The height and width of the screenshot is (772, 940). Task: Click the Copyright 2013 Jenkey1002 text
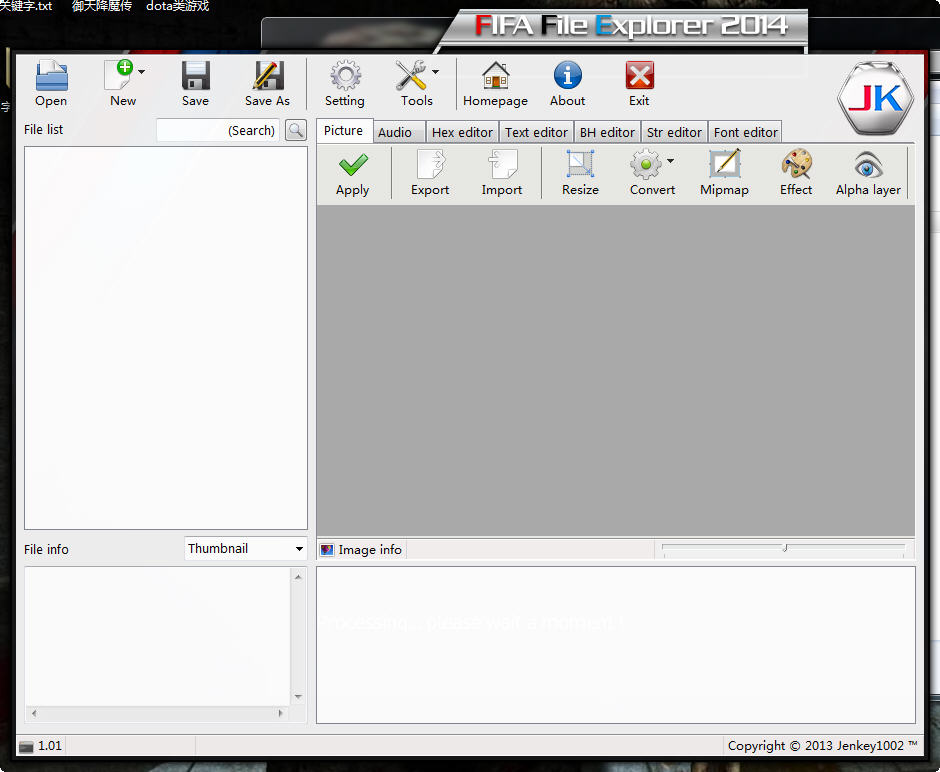[822, 746]
